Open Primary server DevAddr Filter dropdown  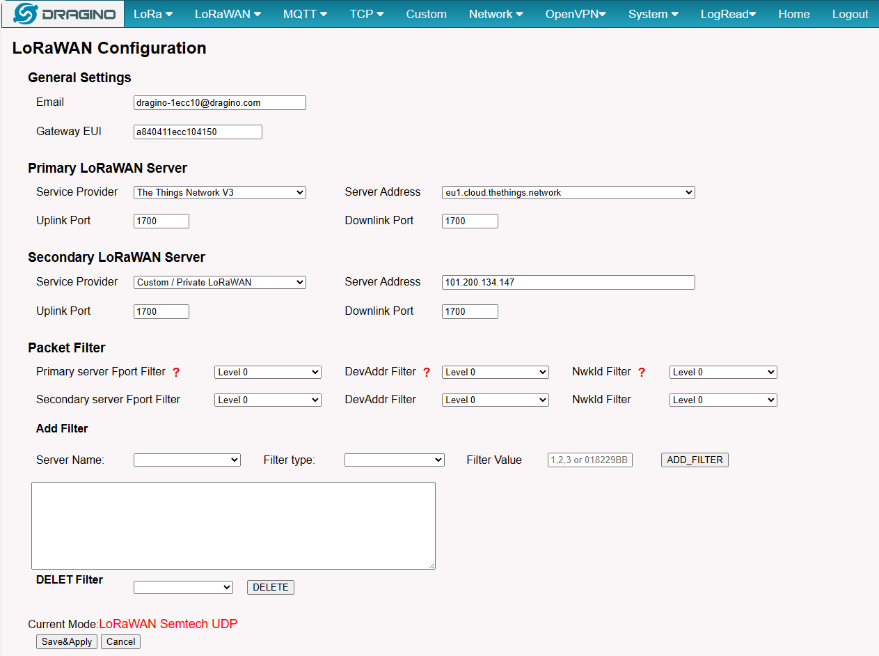tap(496, 372)
